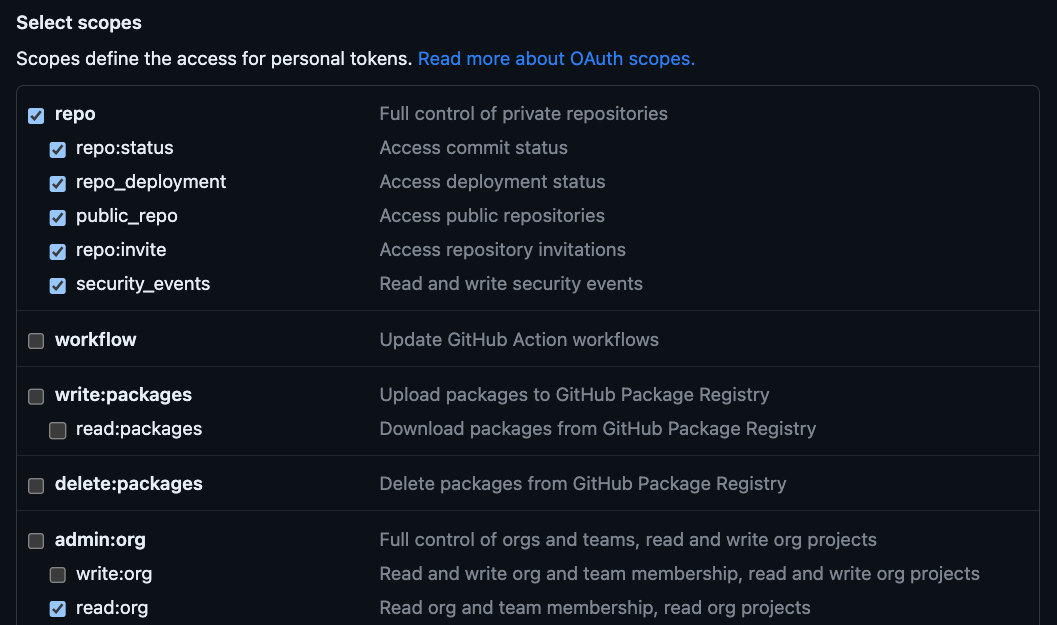Disable the repo_deployment scope checkbox
Viewport: 1057px width, 625px height.
58,183
